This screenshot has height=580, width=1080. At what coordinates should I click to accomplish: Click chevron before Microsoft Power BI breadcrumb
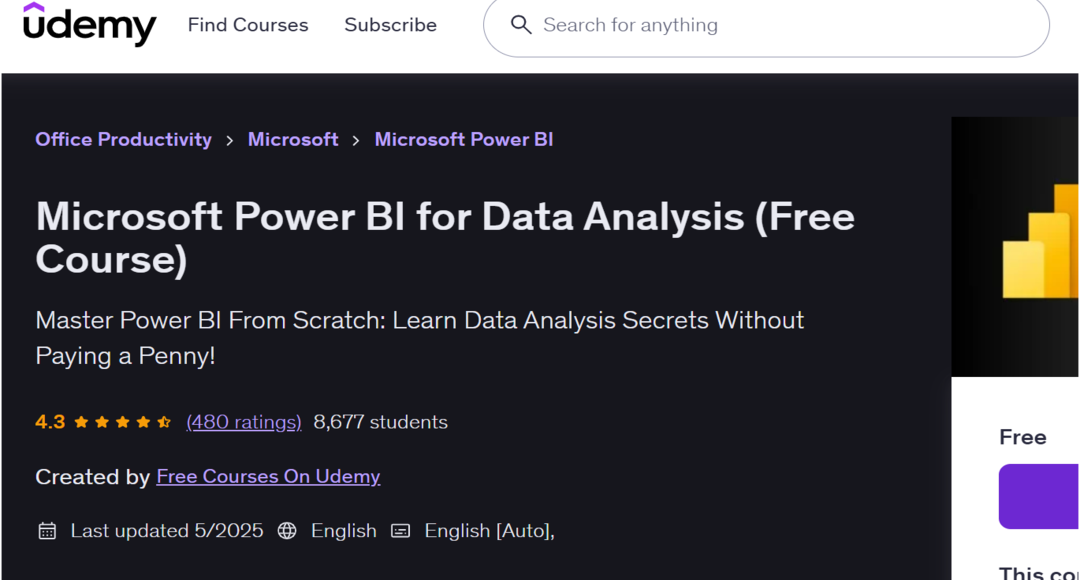(356, 140)
